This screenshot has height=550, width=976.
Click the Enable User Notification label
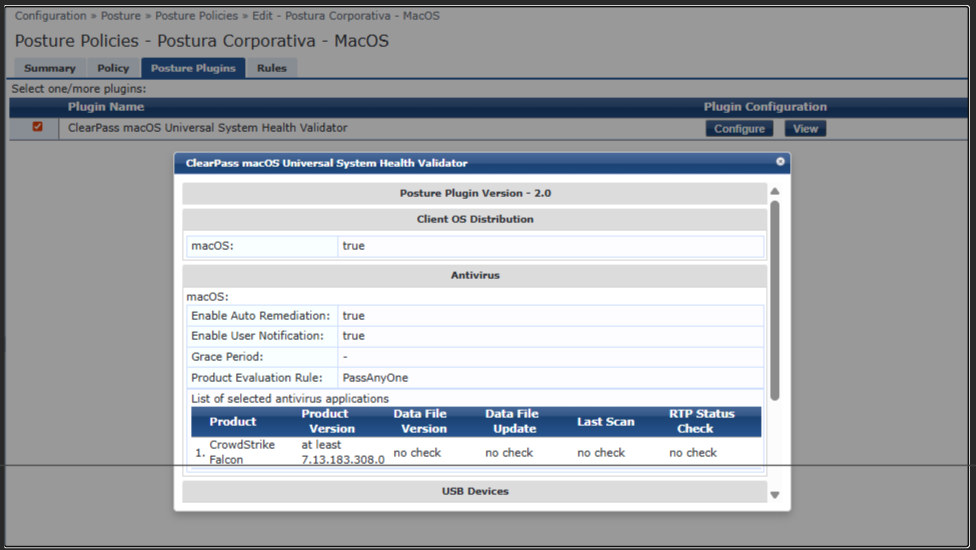click(257, 336)
